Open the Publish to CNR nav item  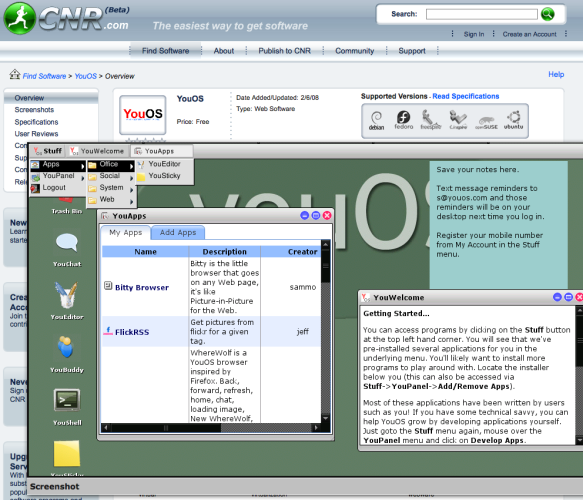[284, 51]
